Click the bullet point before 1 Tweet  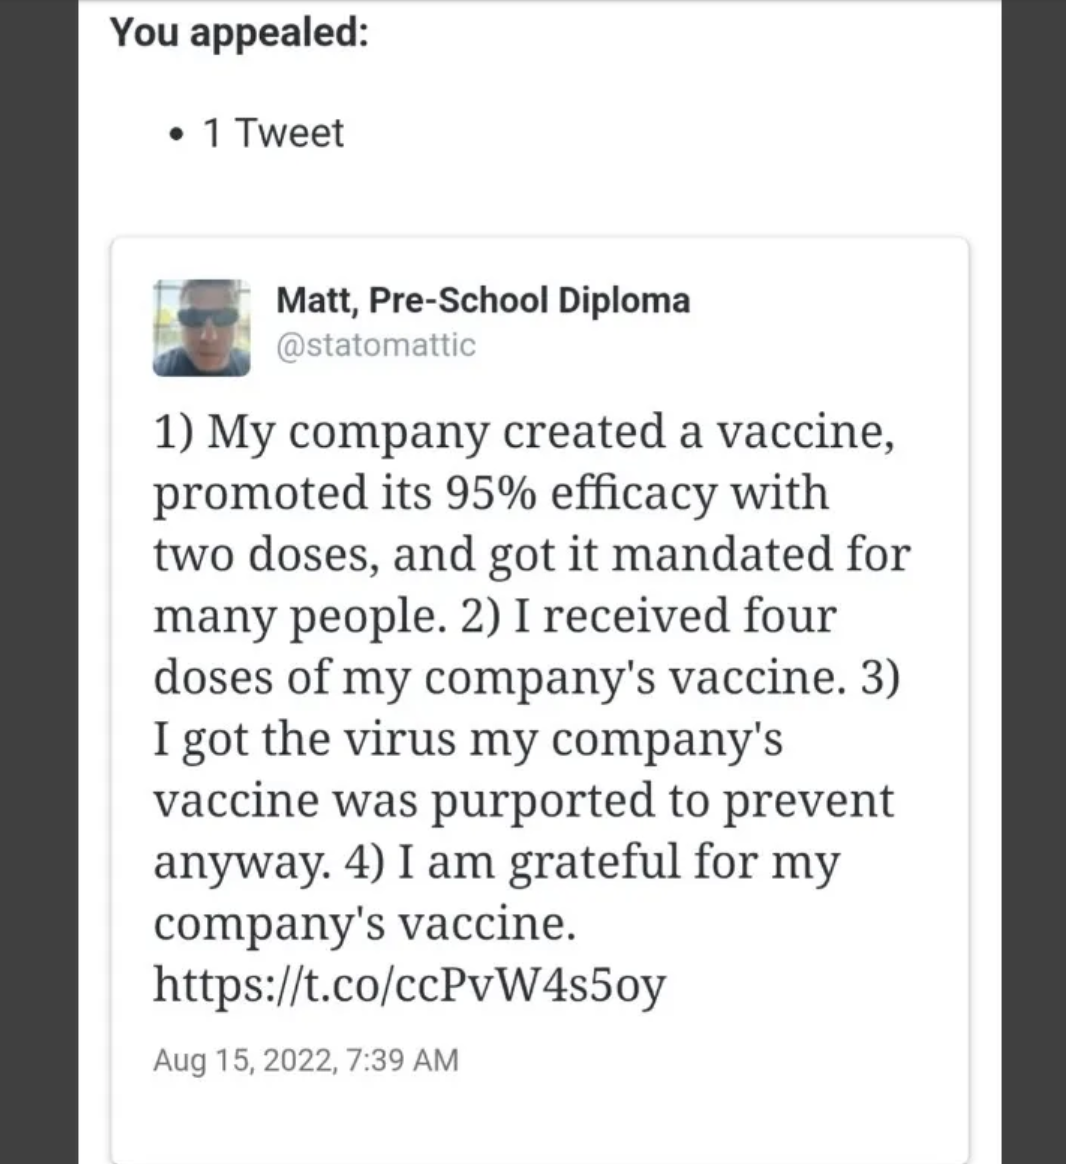(175, 135)
